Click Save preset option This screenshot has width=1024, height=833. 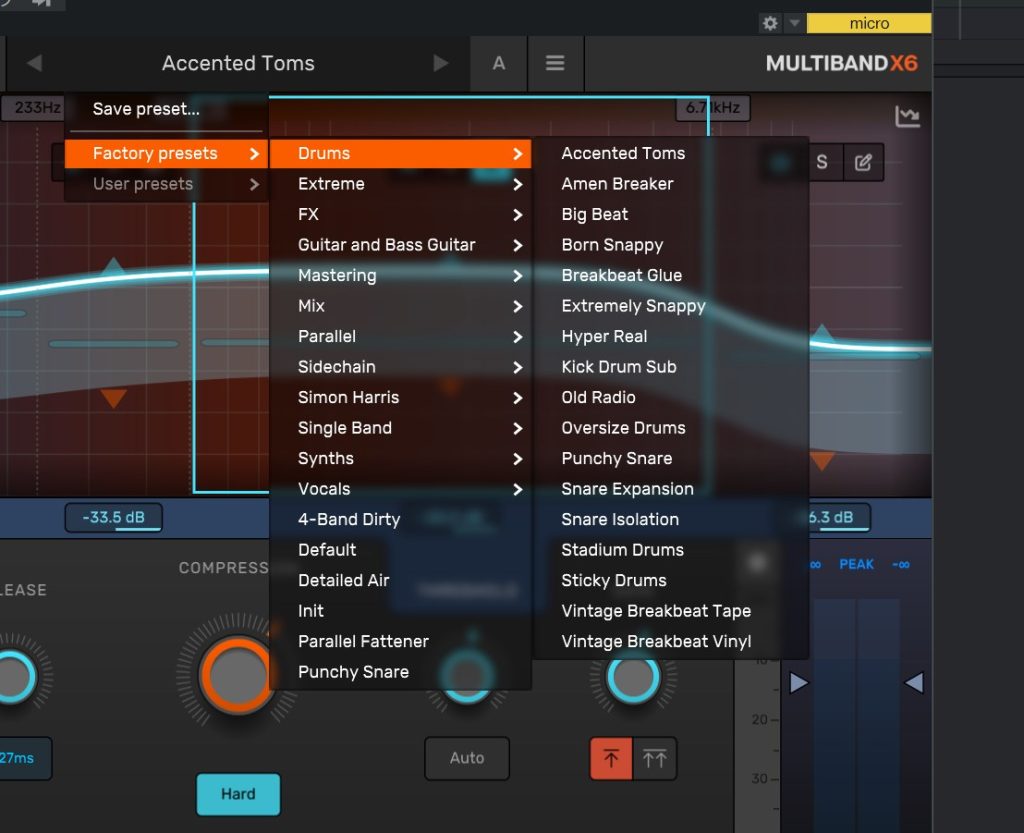pos(146,110)
